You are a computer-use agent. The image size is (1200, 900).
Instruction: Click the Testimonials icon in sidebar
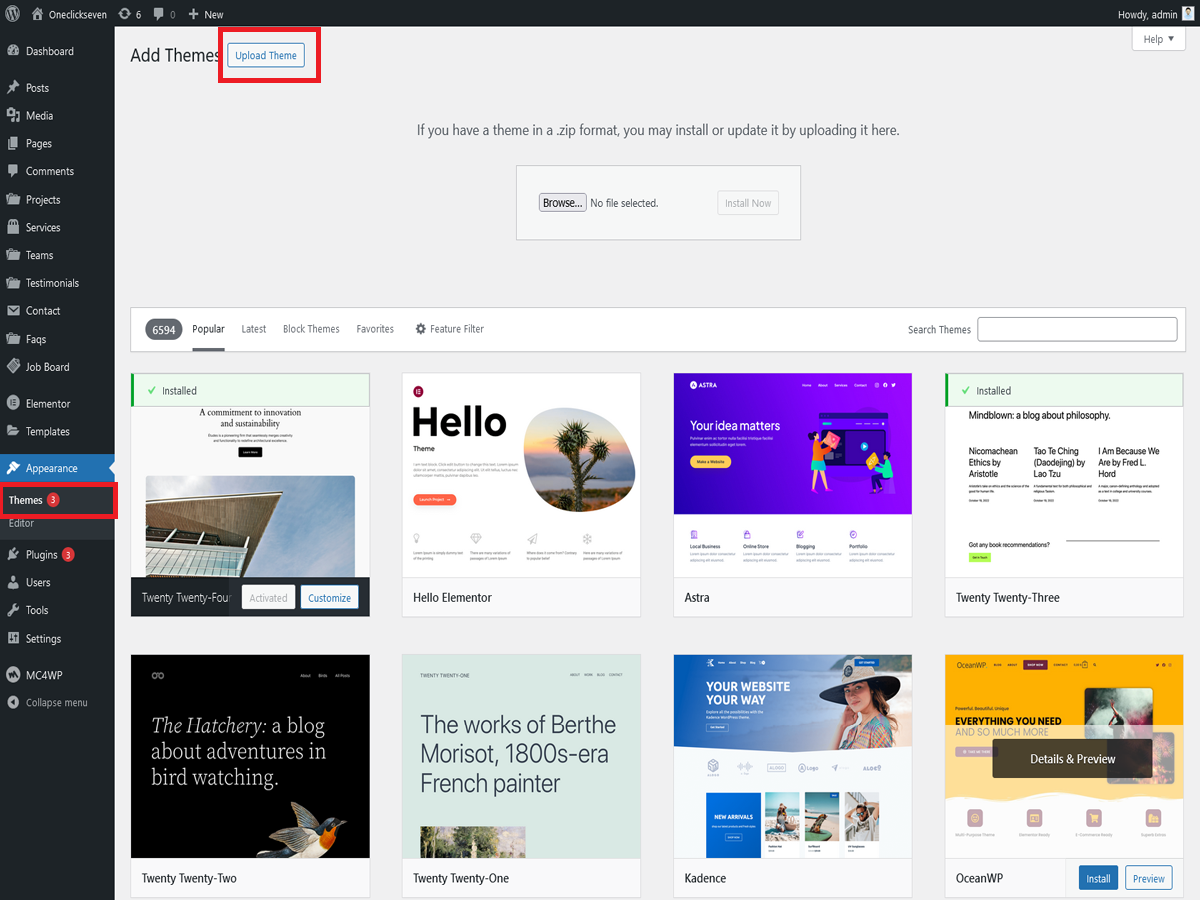pyautogui.click(x=13, y=283)
